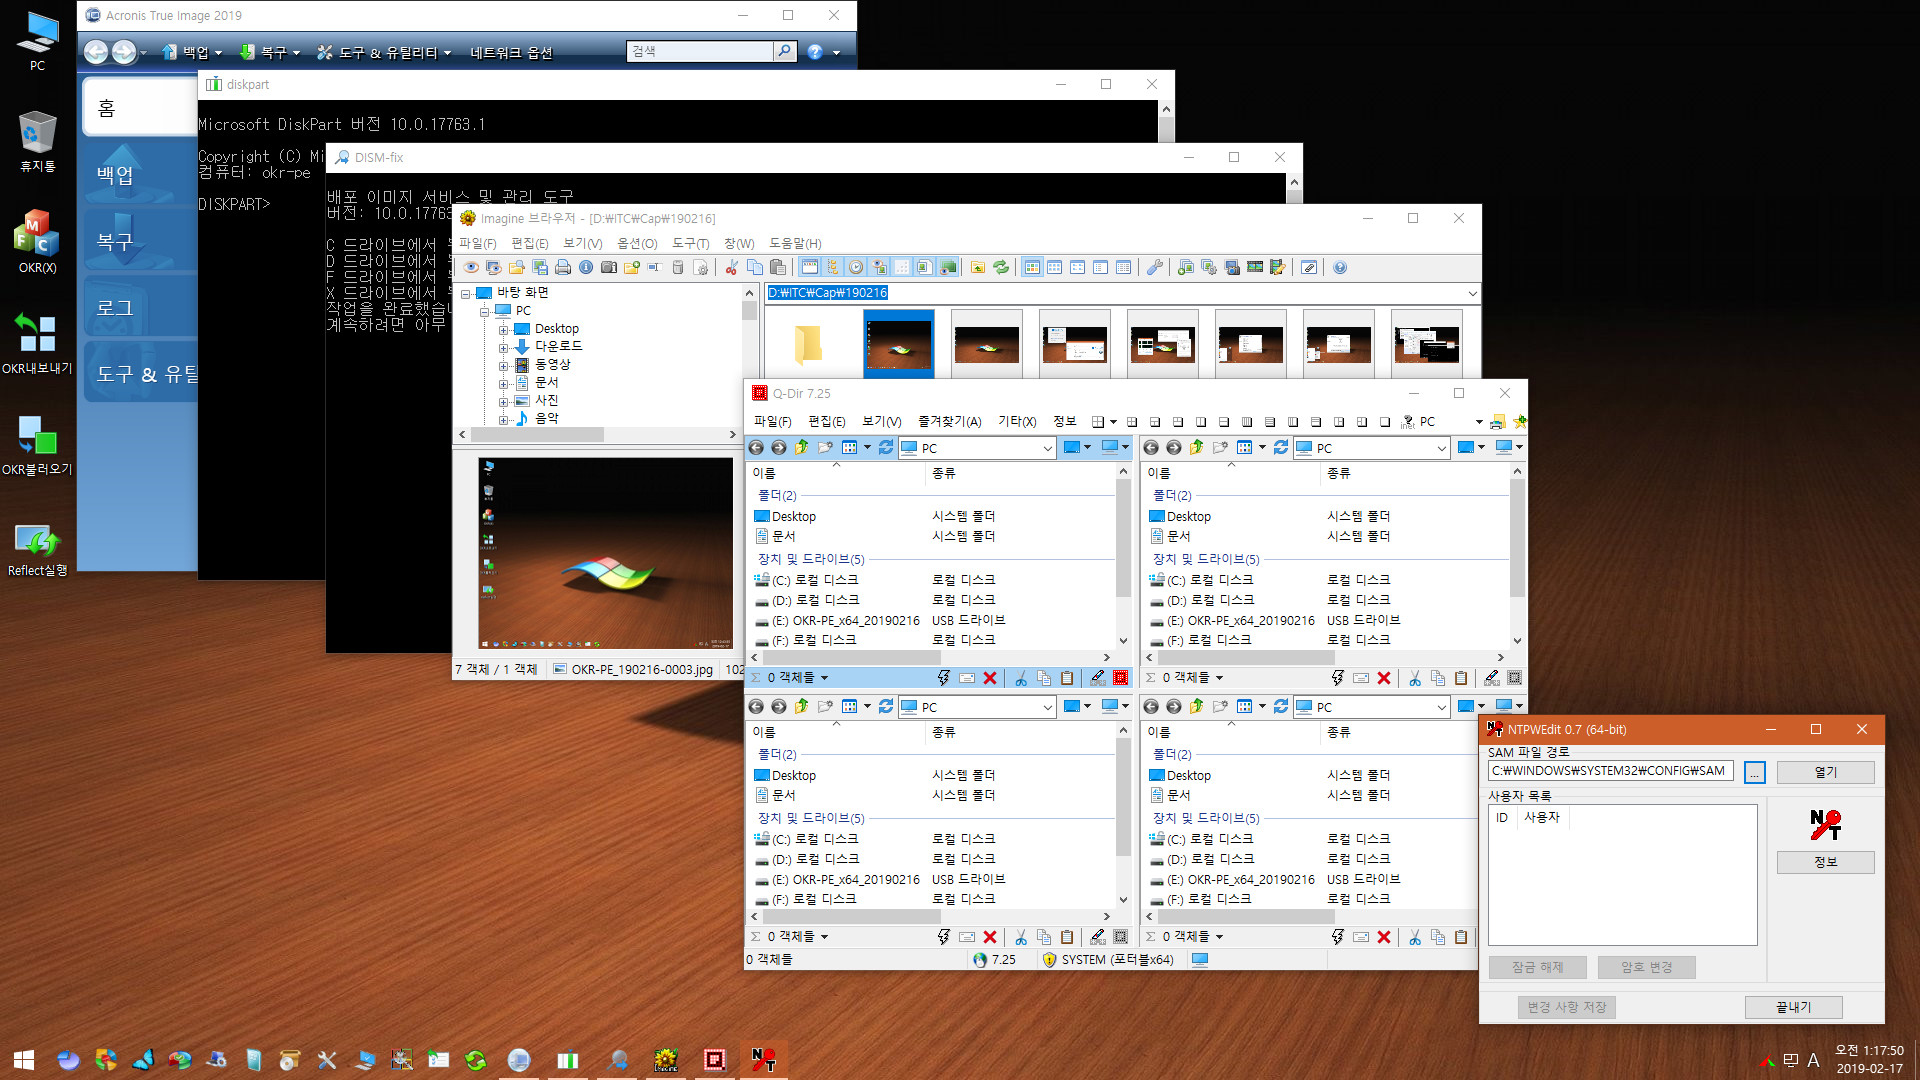
Task: Click the 검색 search field in Acronis
Action: [700, 51]
